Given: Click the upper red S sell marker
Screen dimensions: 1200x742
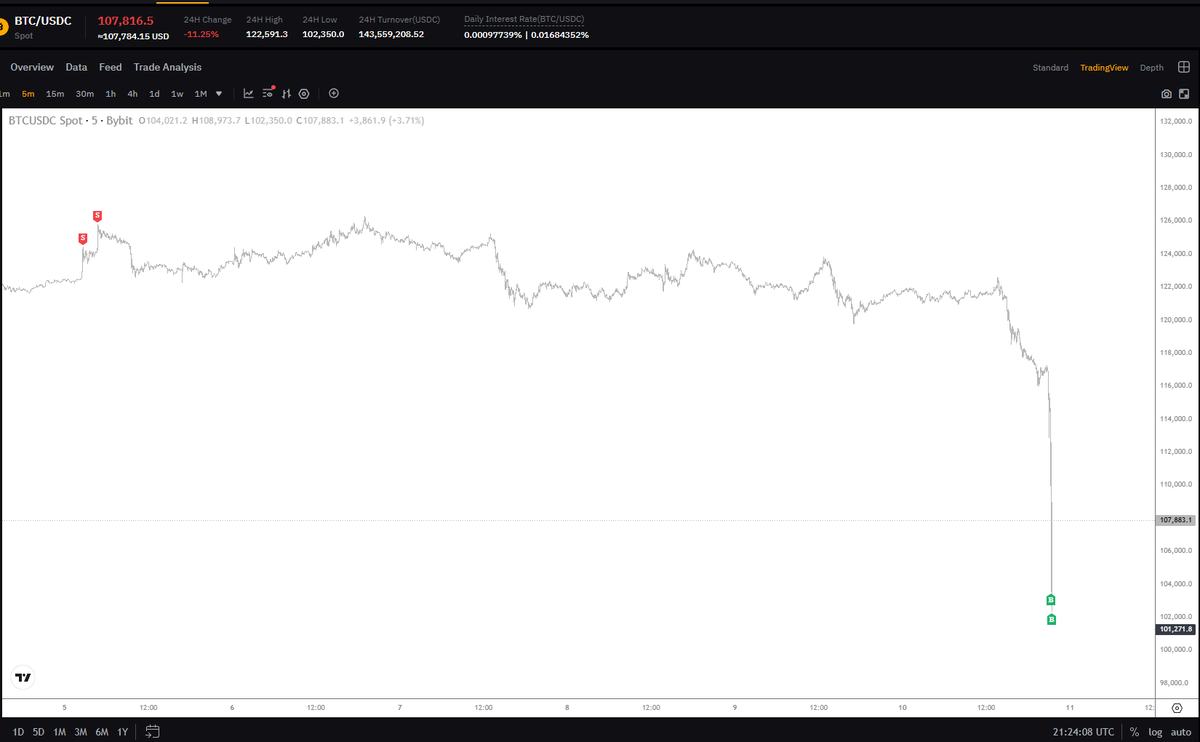Looking at the screenshot, I should [97, 216].
